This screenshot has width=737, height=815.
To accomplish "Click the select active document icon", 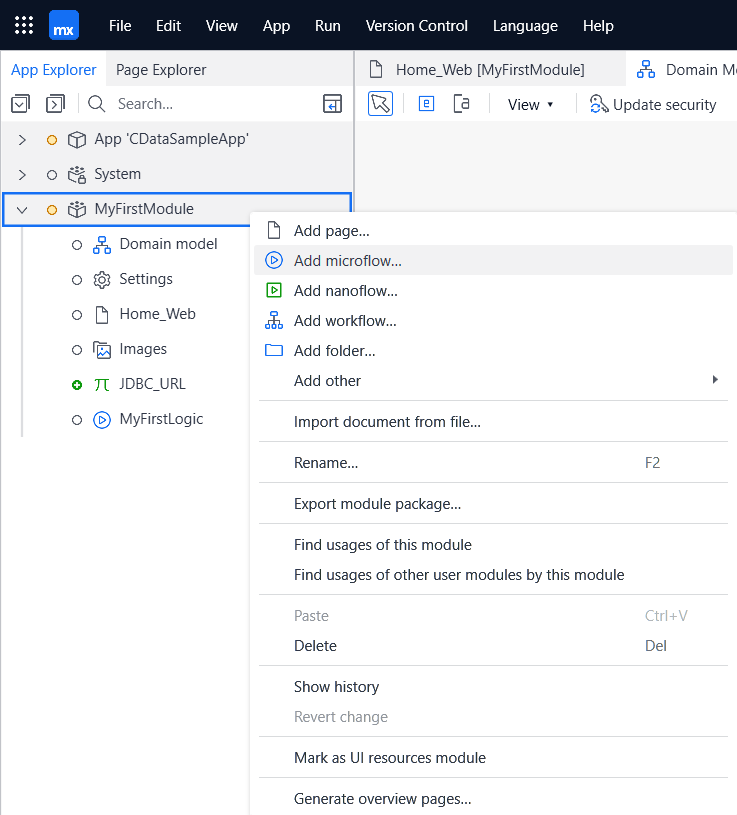I will [332, 104].
